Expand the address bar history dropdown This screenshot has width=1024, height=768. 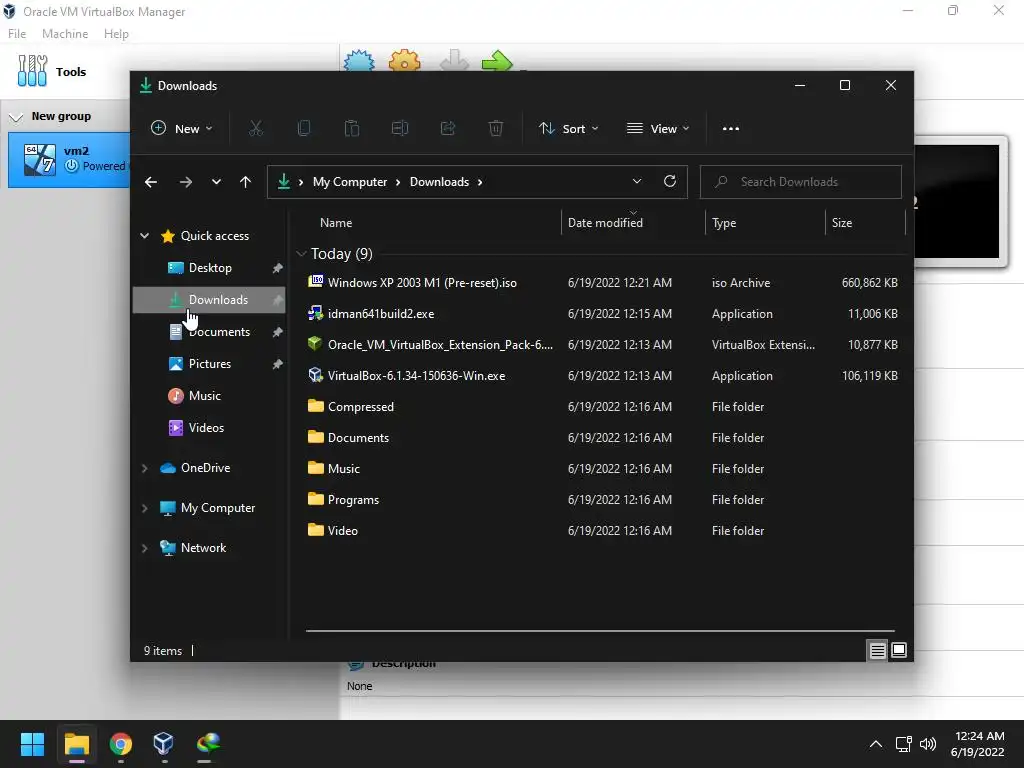(637, 182)
